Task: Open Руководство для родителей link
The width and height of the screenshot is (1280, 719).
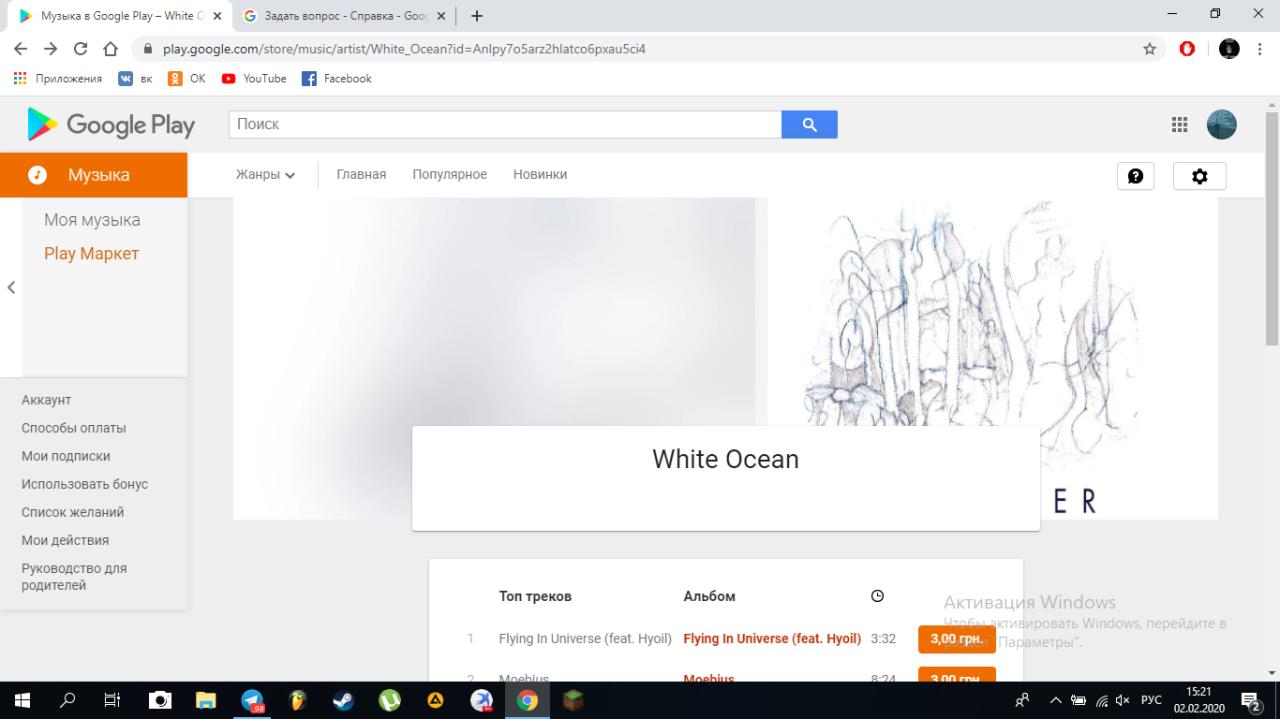Action: pos(74,577)
